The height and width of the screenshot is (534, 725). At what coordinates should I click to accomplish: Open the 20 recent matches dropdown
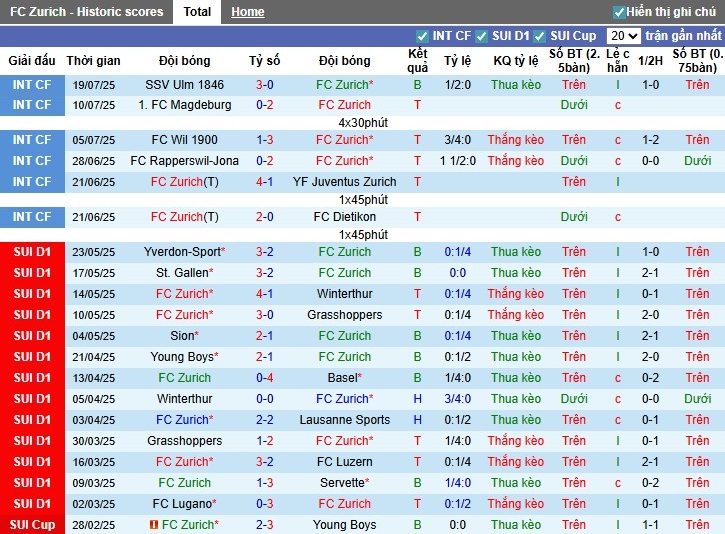pyautogui.click(x=623, y=36)
